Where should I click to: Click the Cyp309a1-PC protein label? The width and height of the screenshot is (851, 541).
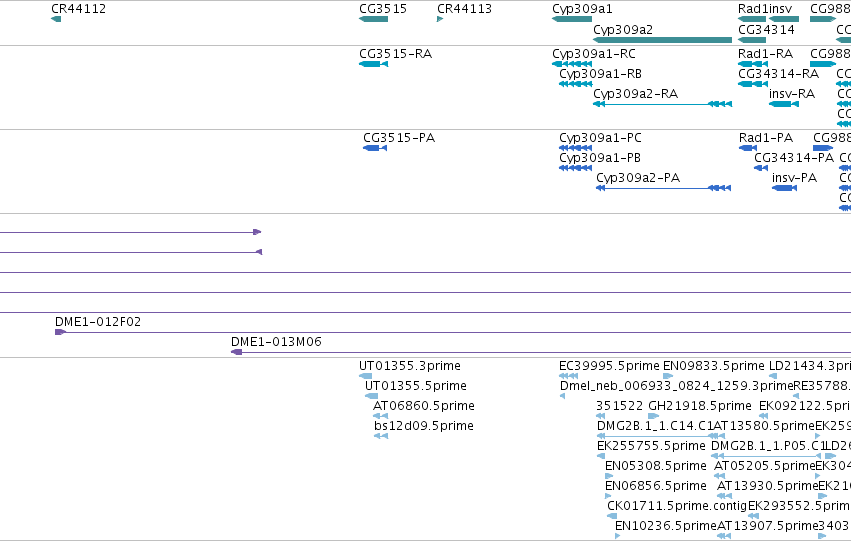tap(600, 138)
